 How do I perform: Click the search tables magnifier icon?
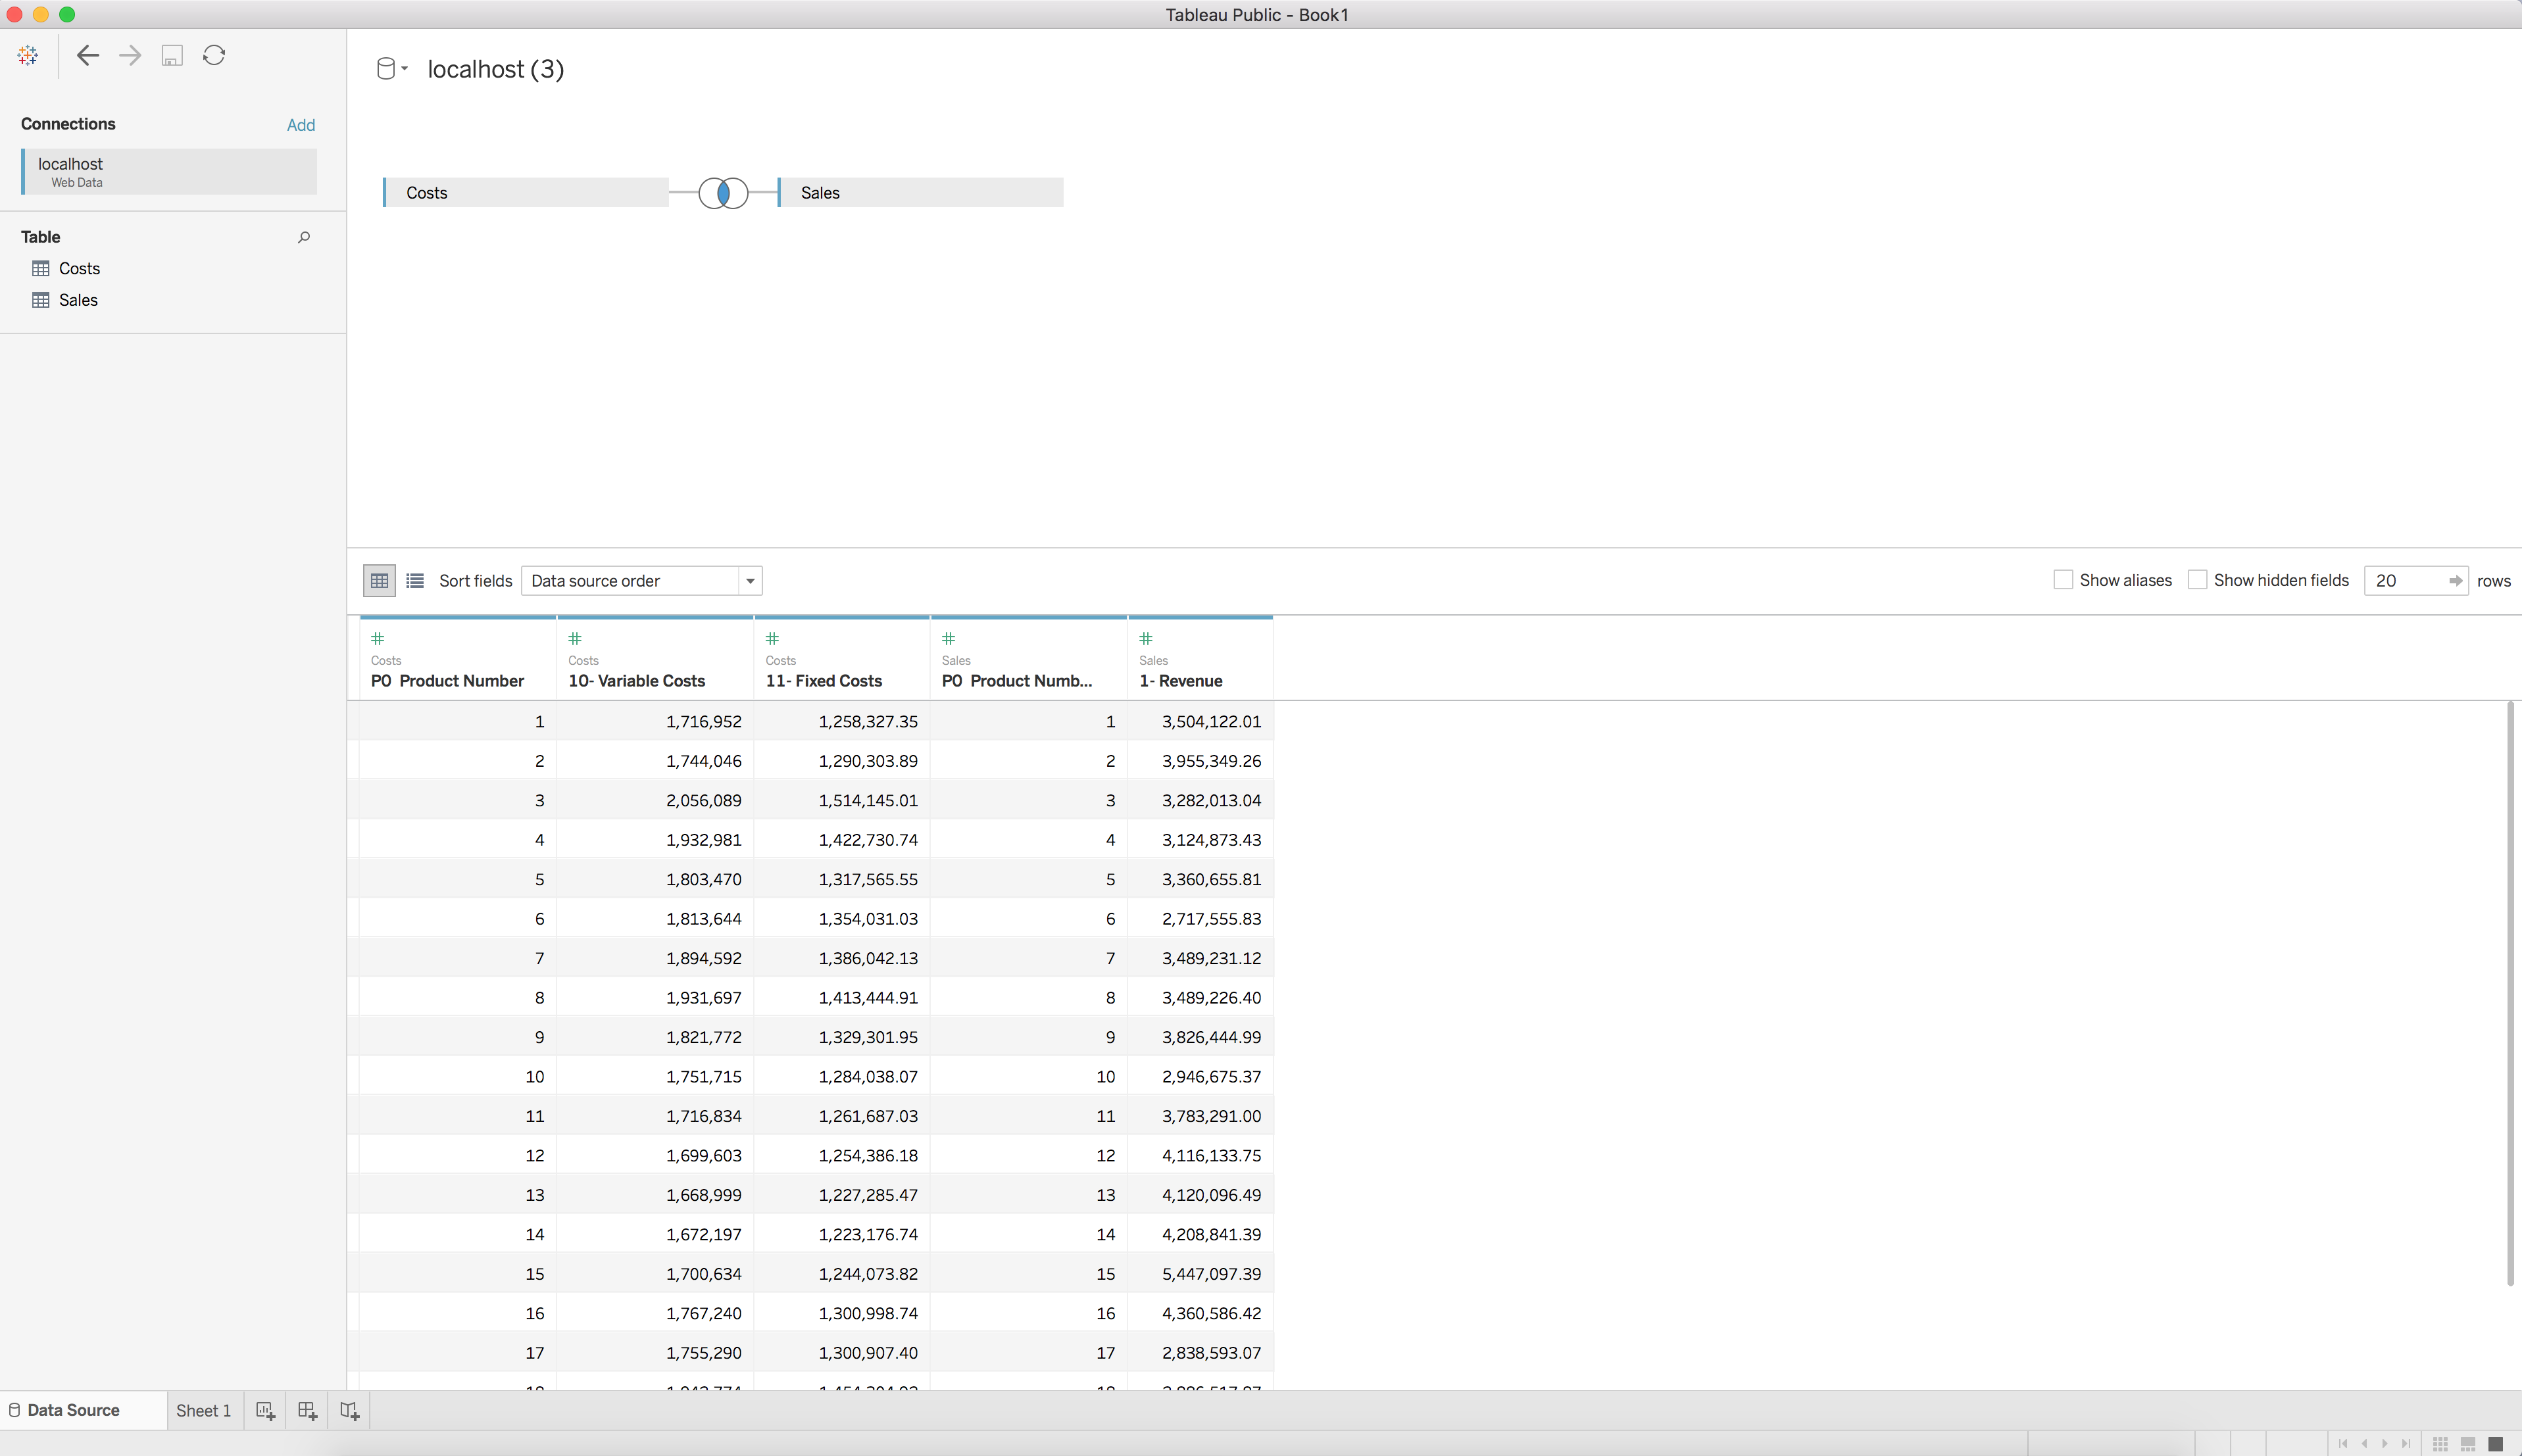point(304,237)
